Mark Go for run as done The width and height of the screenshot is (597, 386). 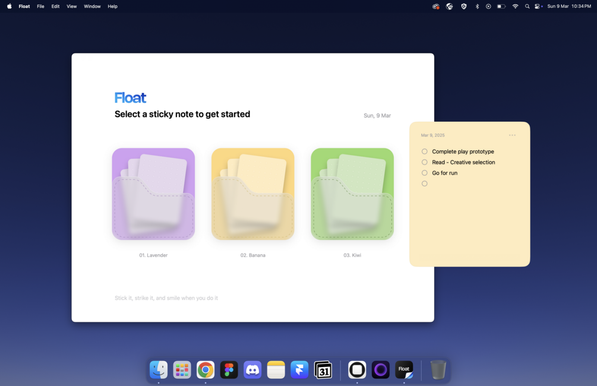(x=425, y=172)
